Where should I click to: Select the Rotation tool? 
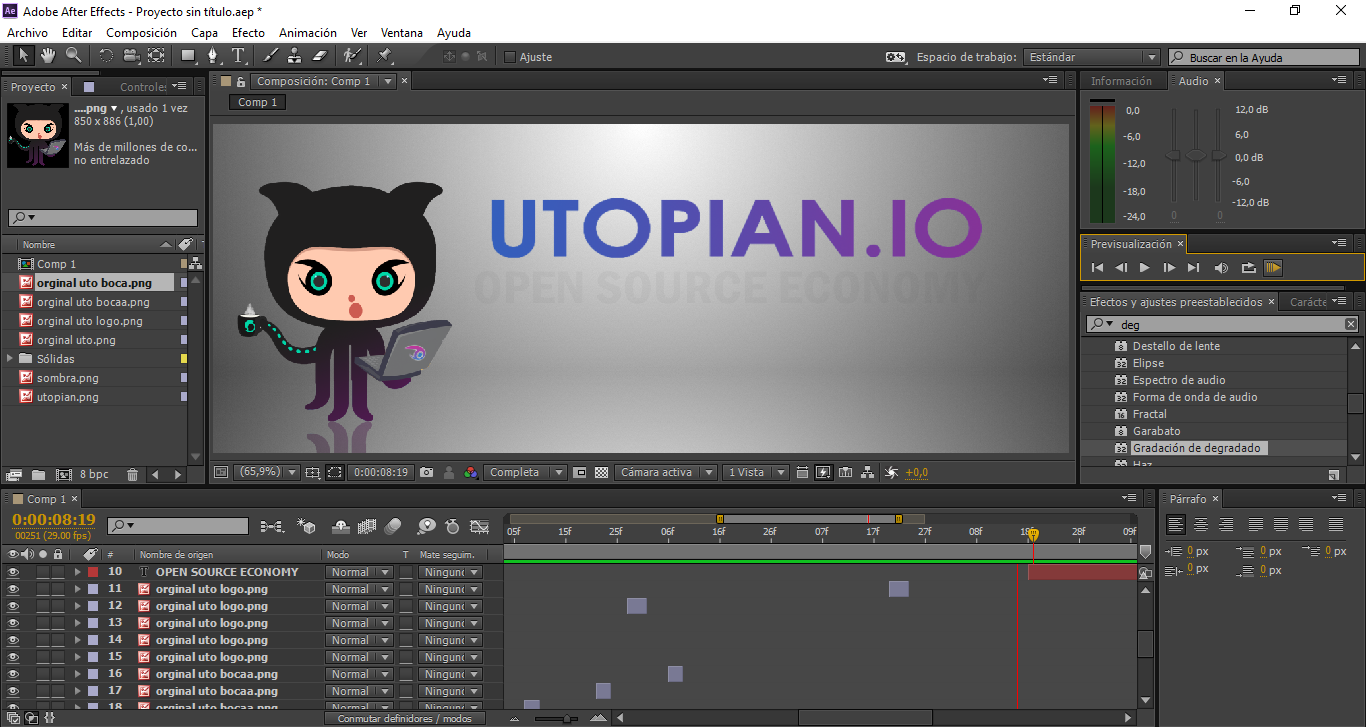(x=106, y=55)
